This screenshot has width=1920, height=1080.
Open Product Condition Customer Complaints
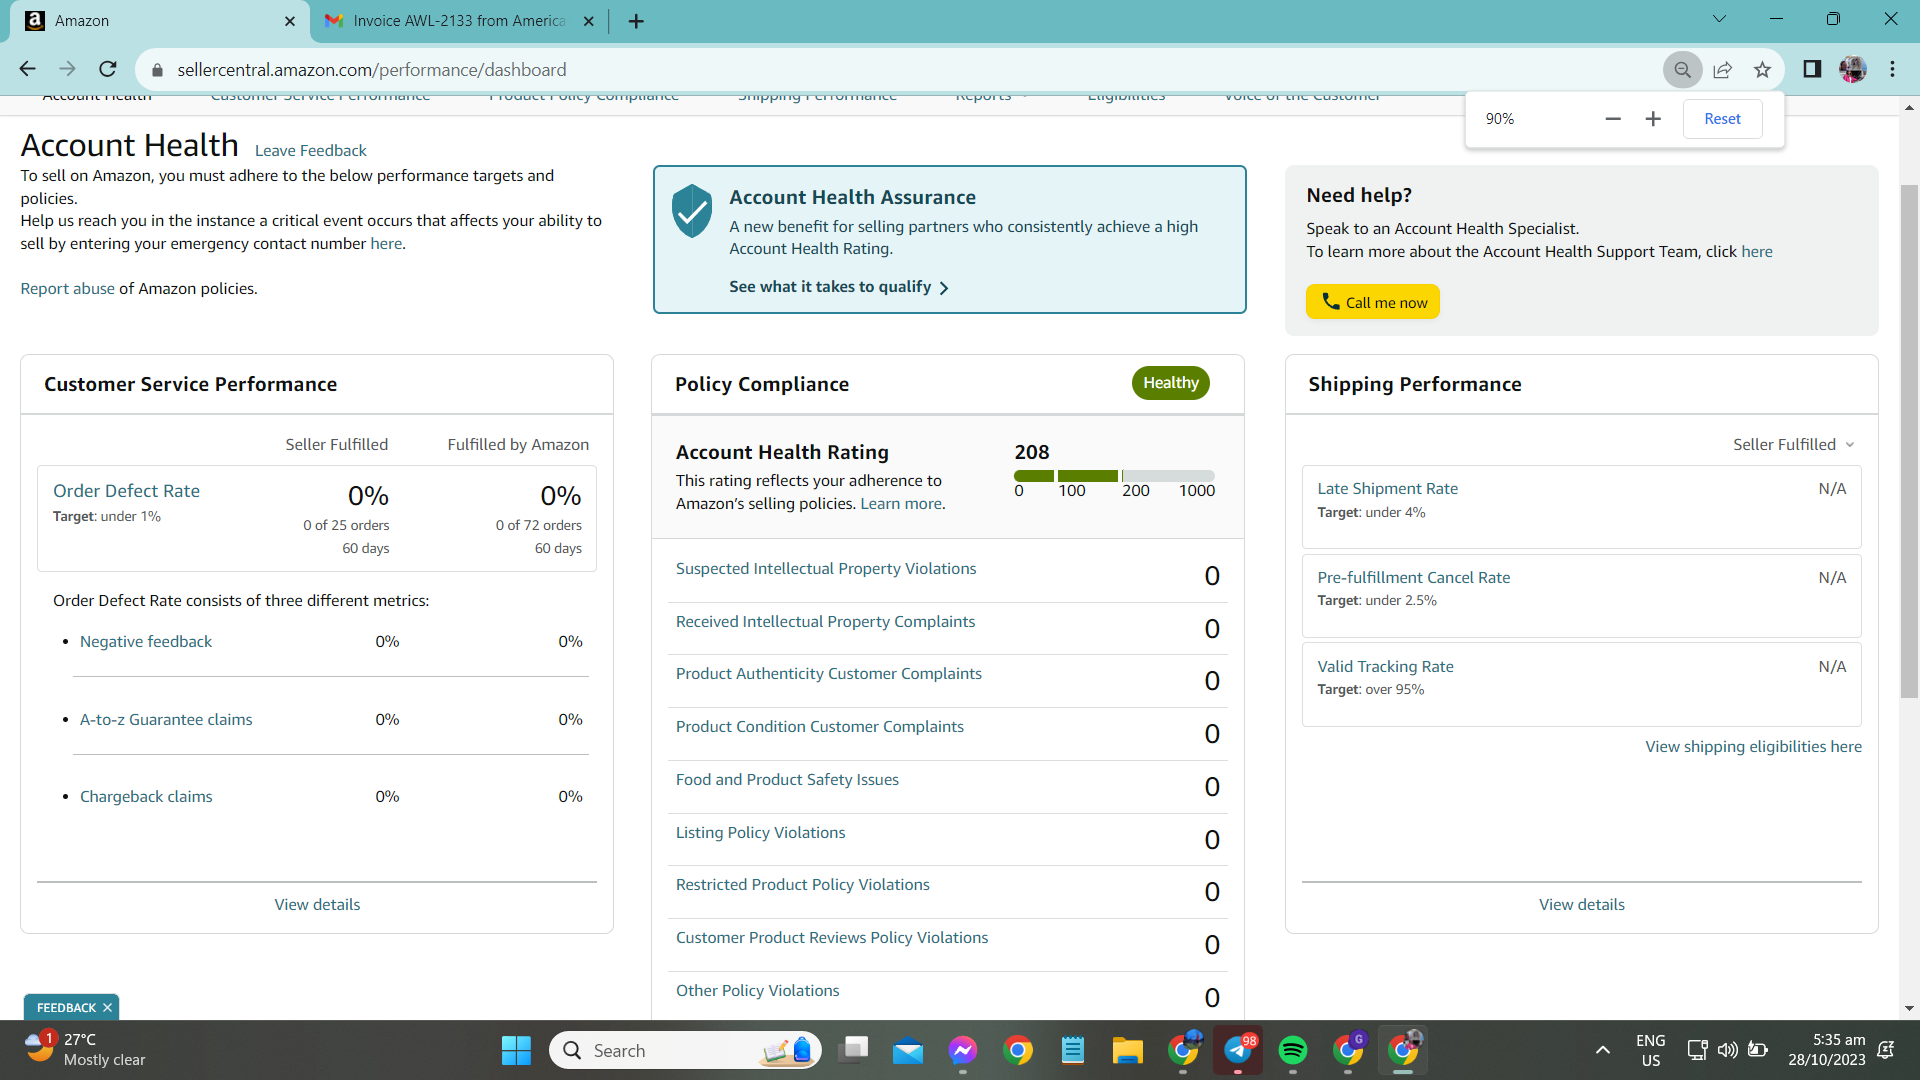(820, 727)
